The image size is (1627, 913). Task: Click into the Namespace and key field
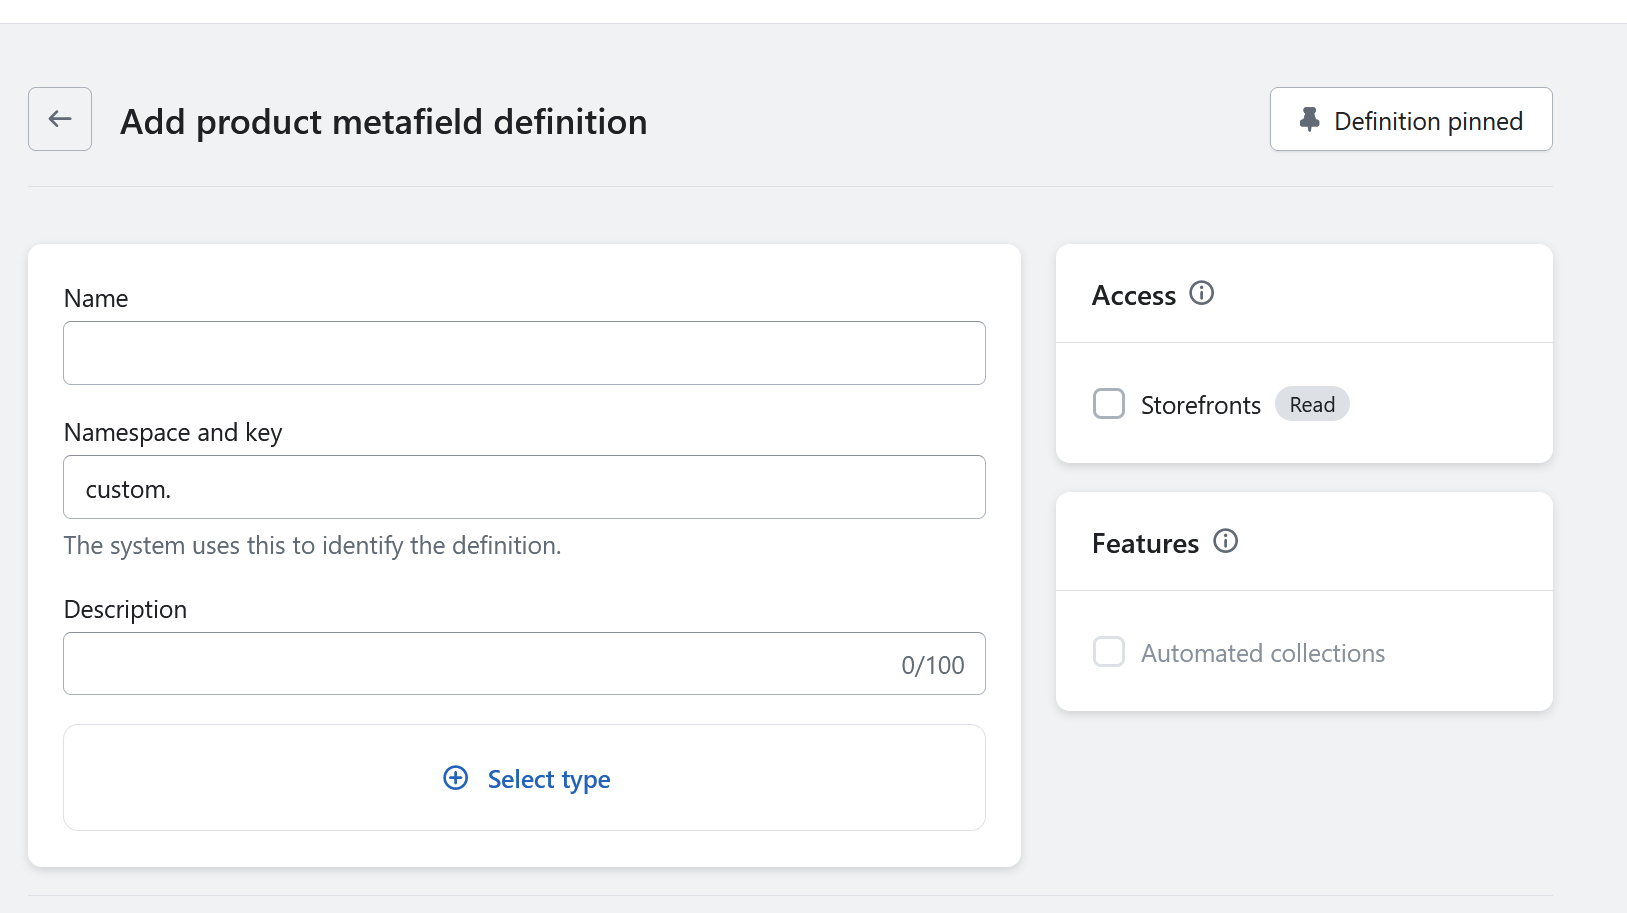(x=524, y=488)
